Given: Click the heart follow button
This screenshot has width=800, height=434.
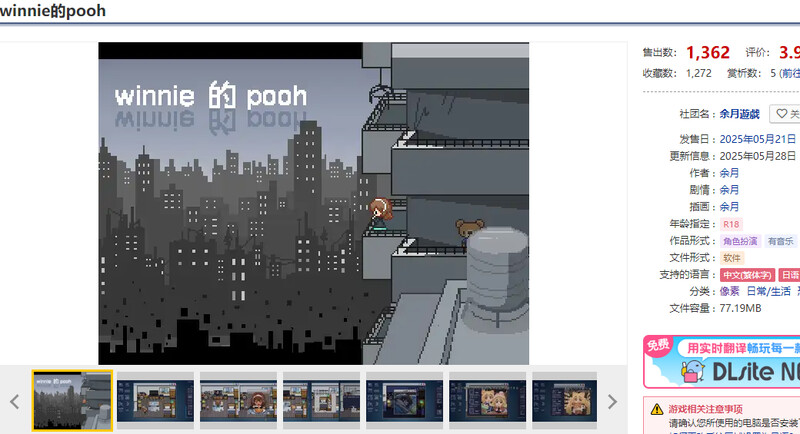Looking at the screenshot, I should click(x=786, y=114).
